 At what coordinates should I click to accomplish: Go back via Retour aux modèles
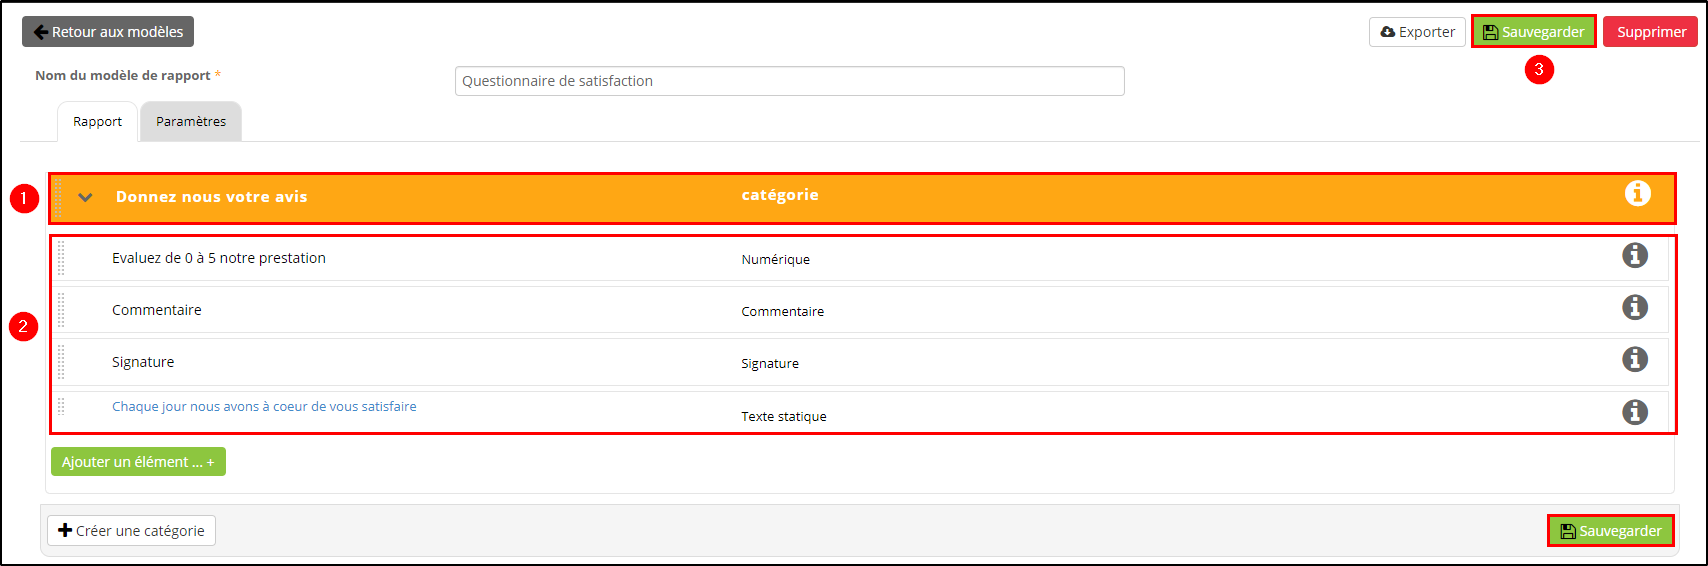tap(108, 32)
